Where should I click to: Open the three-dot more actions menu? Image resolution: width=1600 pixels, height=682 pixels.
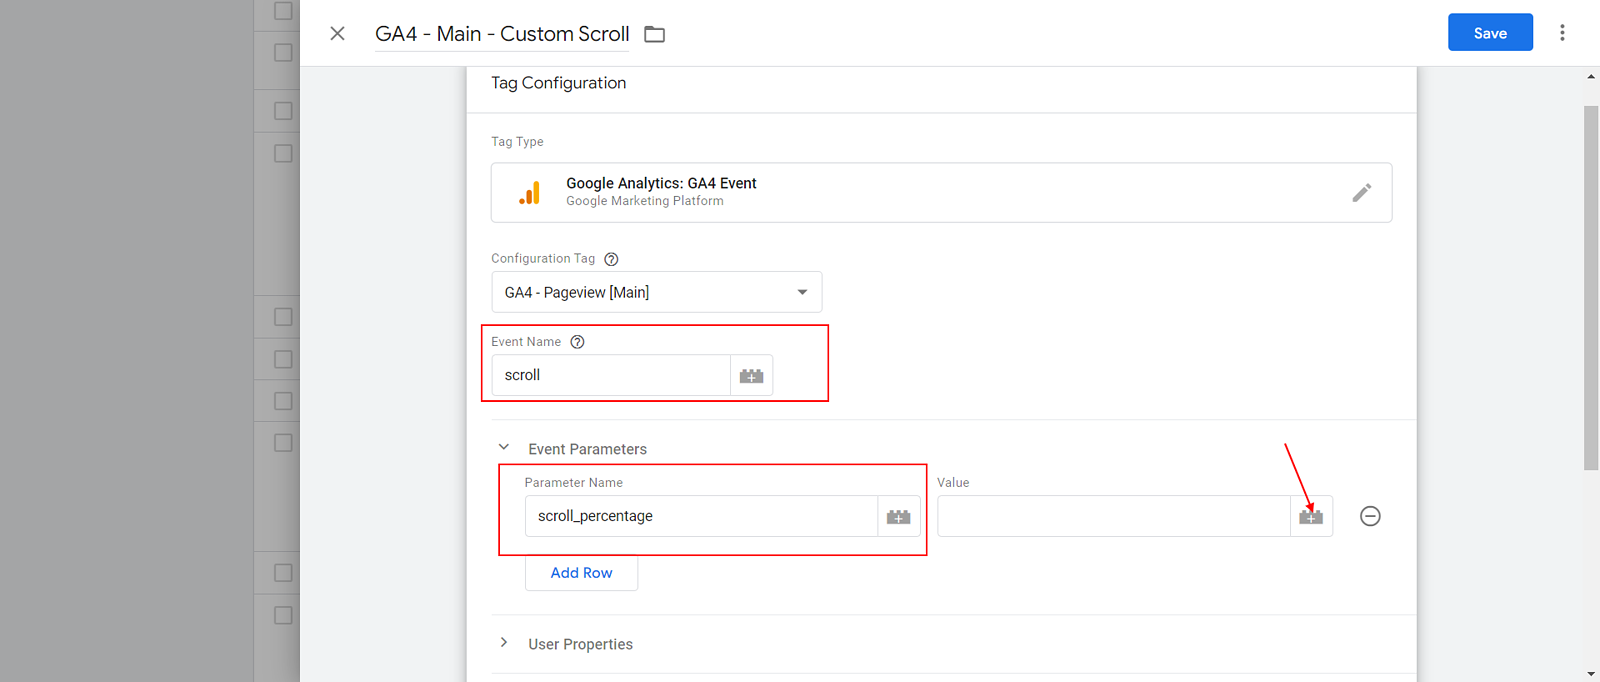pos(1561,33)
